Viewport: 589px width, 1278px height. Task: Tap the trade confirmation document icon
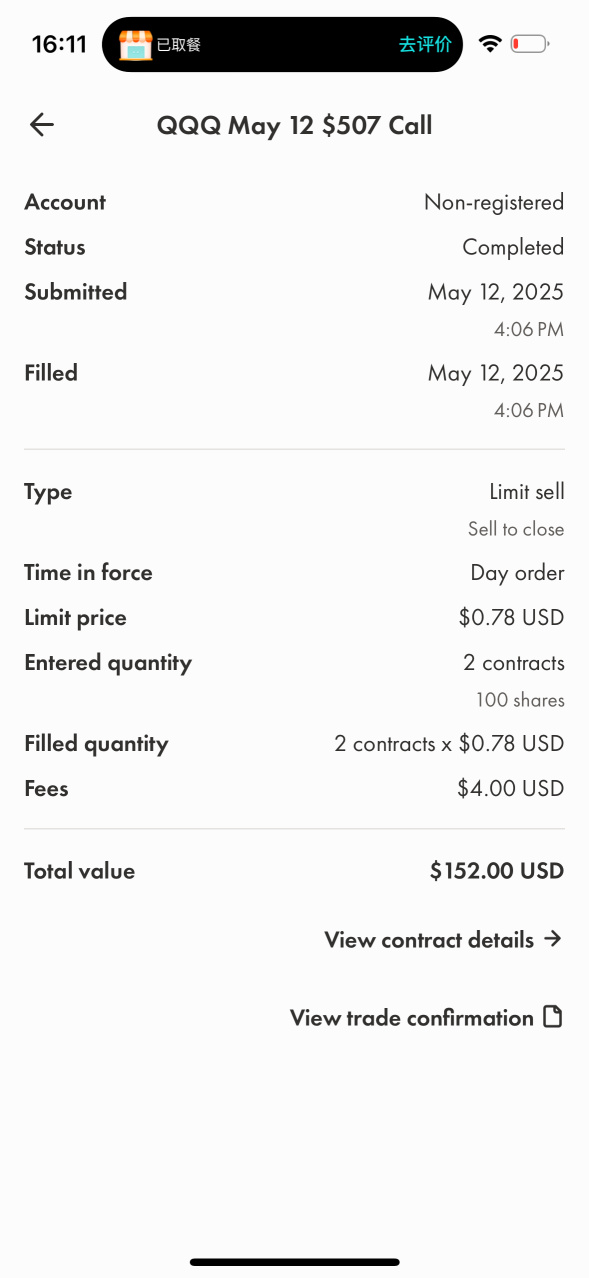(552, 1018)
